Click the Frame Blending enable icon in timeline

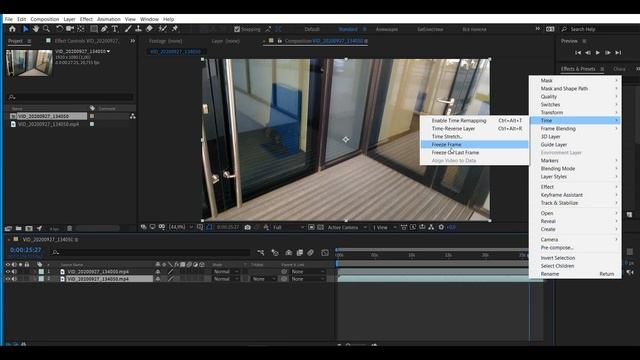coord(300,253)
